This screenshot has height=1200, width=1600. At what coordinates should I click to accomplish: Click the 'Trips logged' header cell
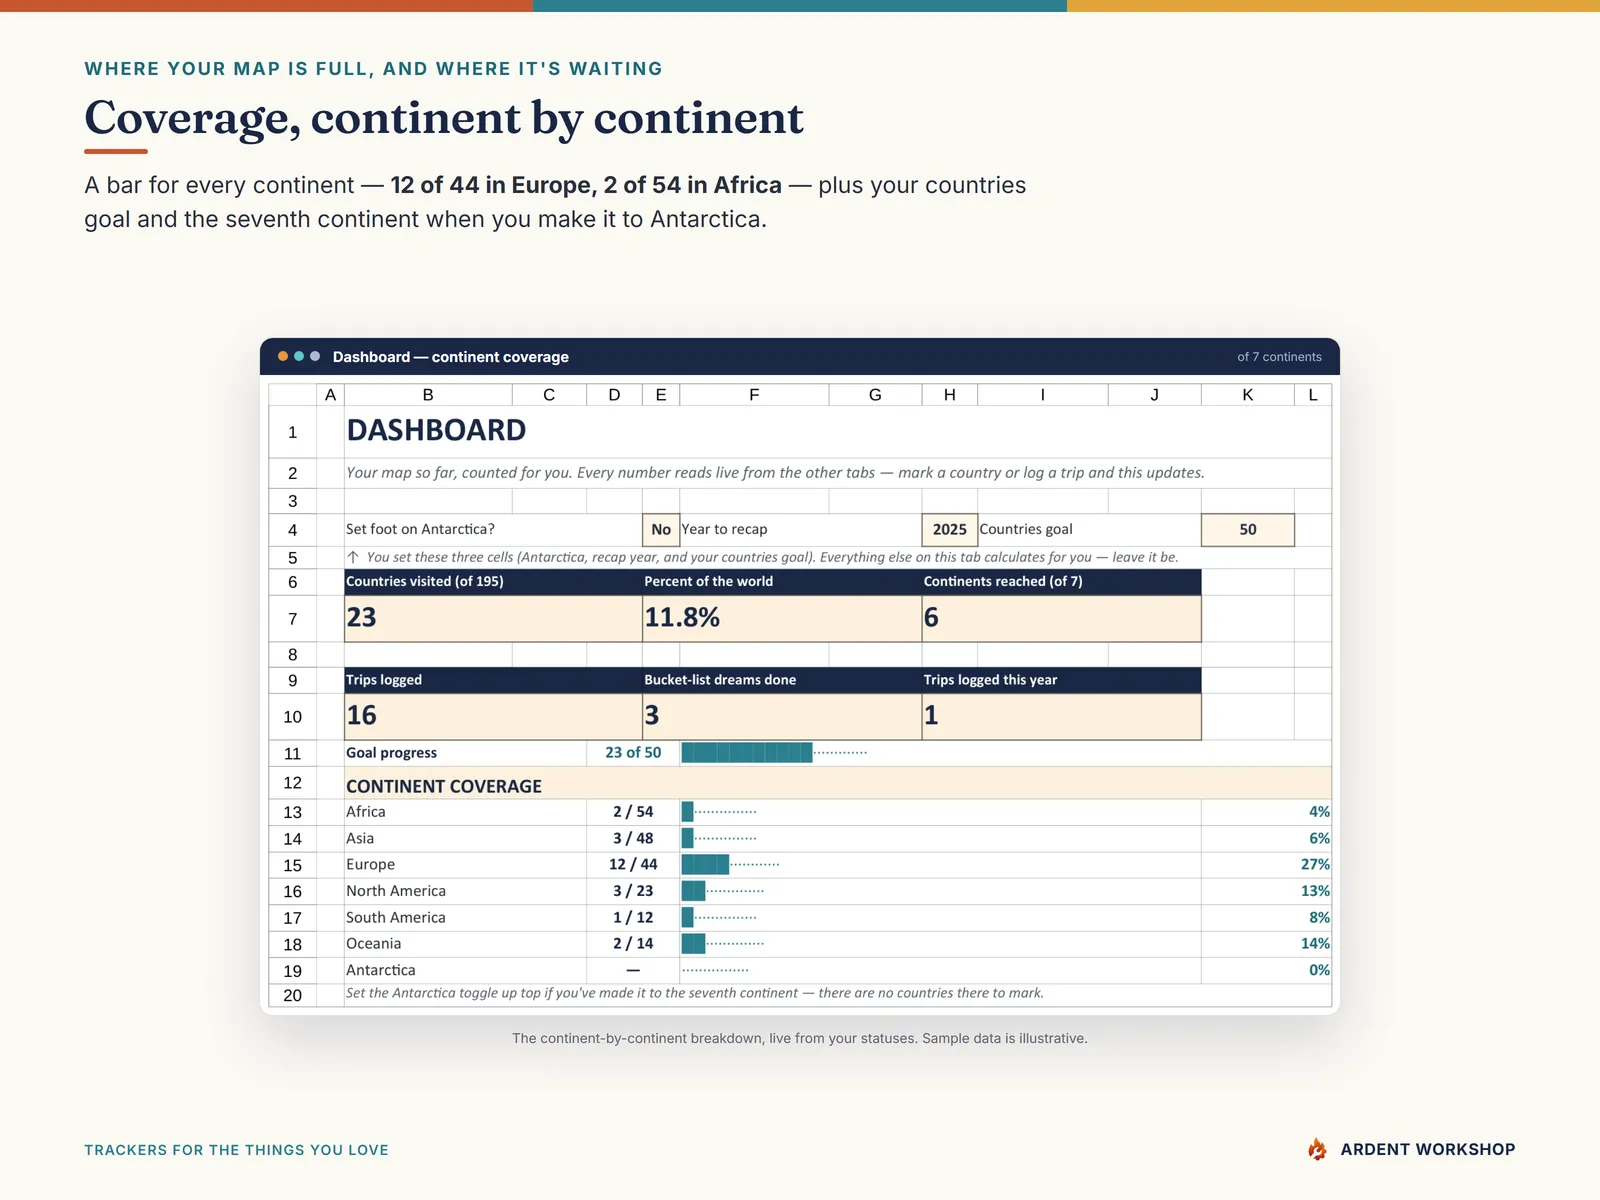493,680
